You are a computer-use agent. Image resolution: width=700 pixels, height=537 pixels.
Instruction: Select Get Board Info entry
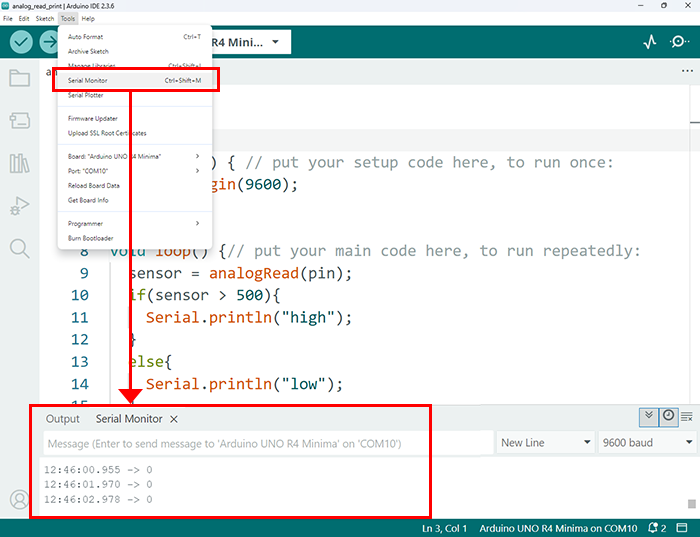[135, 200]
